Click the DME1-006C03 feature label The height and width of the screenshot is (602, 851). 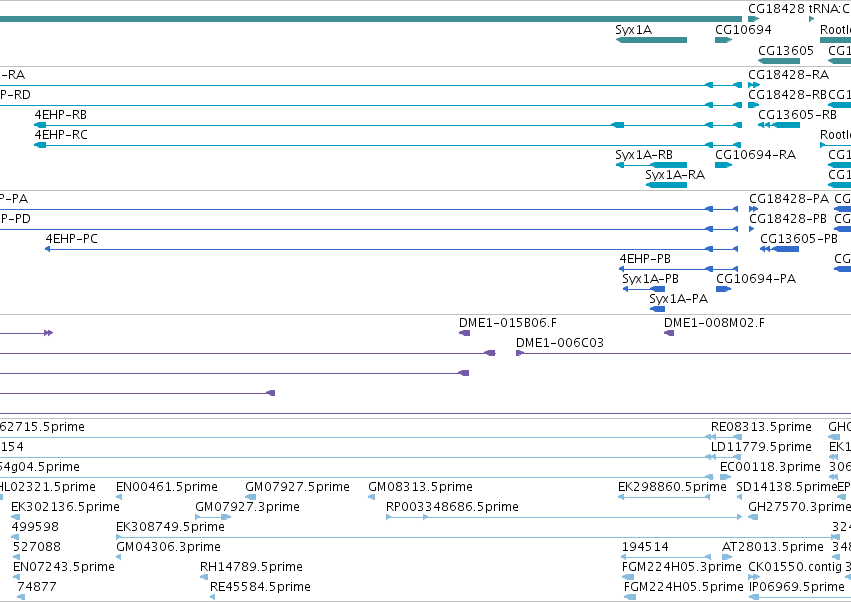[560, 344]
